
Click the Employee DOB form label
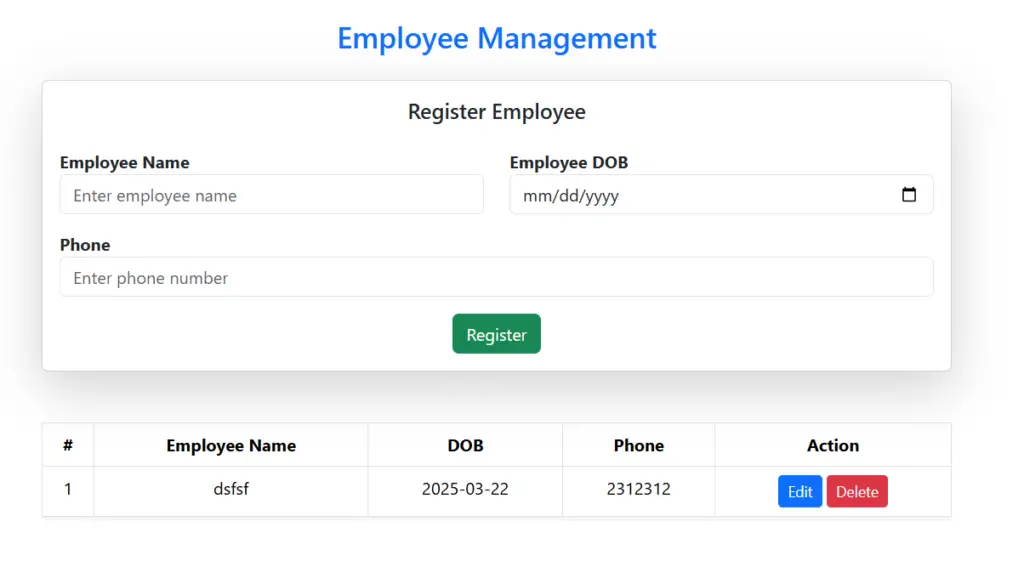(568, 162)
